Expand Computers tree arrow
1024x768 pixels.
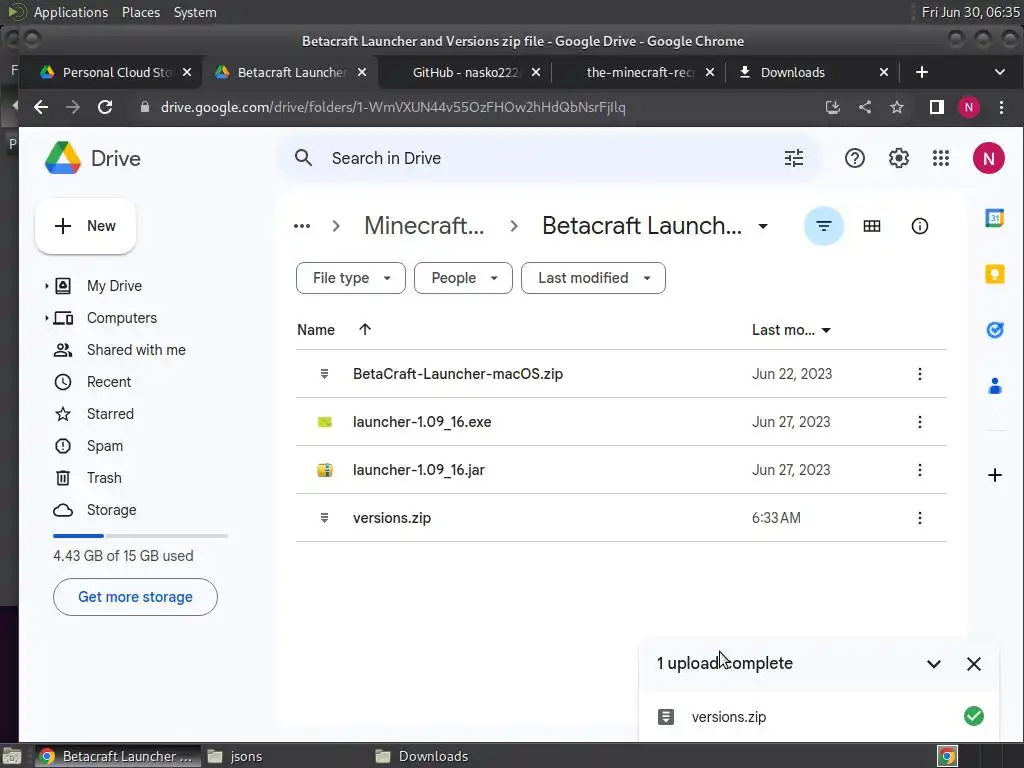pyautogui.click(x=46, y=318)
